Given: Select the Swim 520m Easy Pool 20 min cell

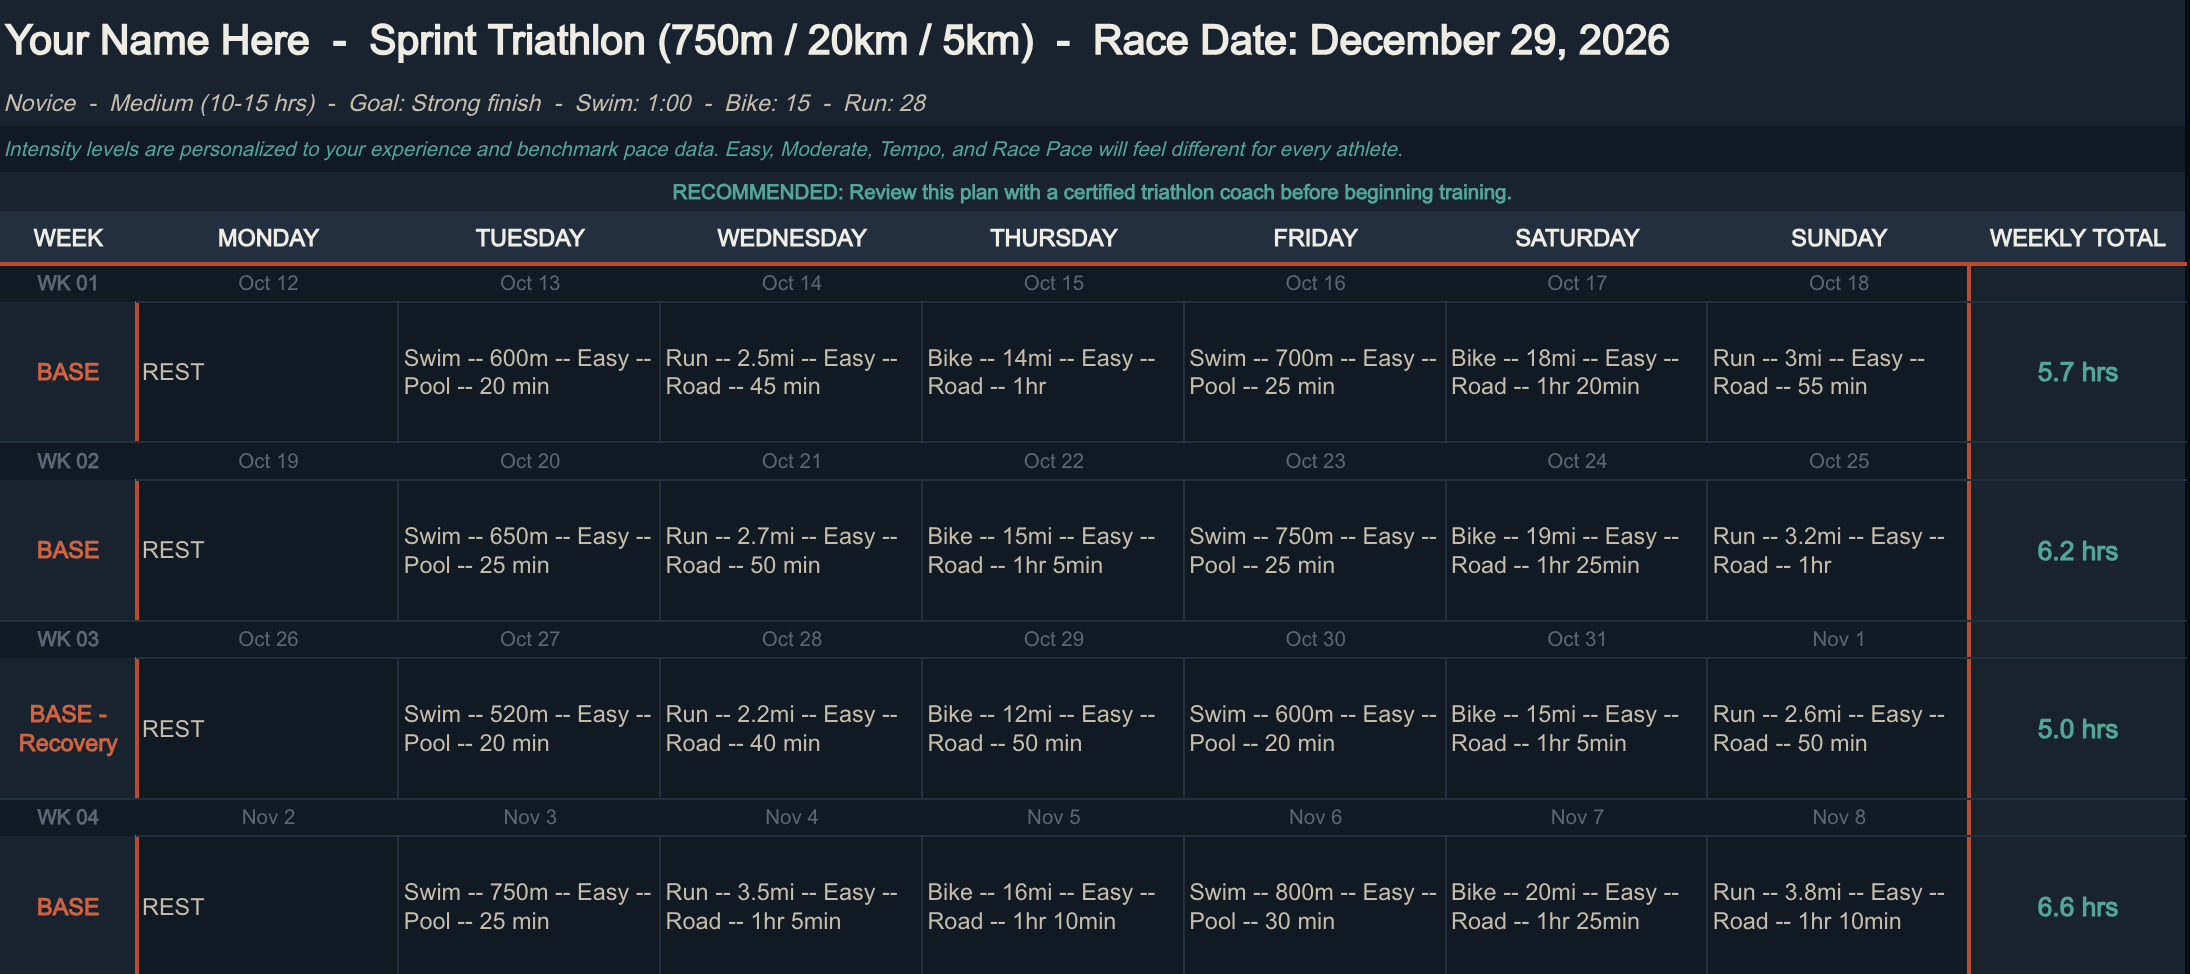Looking at the screenshot, I should tap(528, 728).
